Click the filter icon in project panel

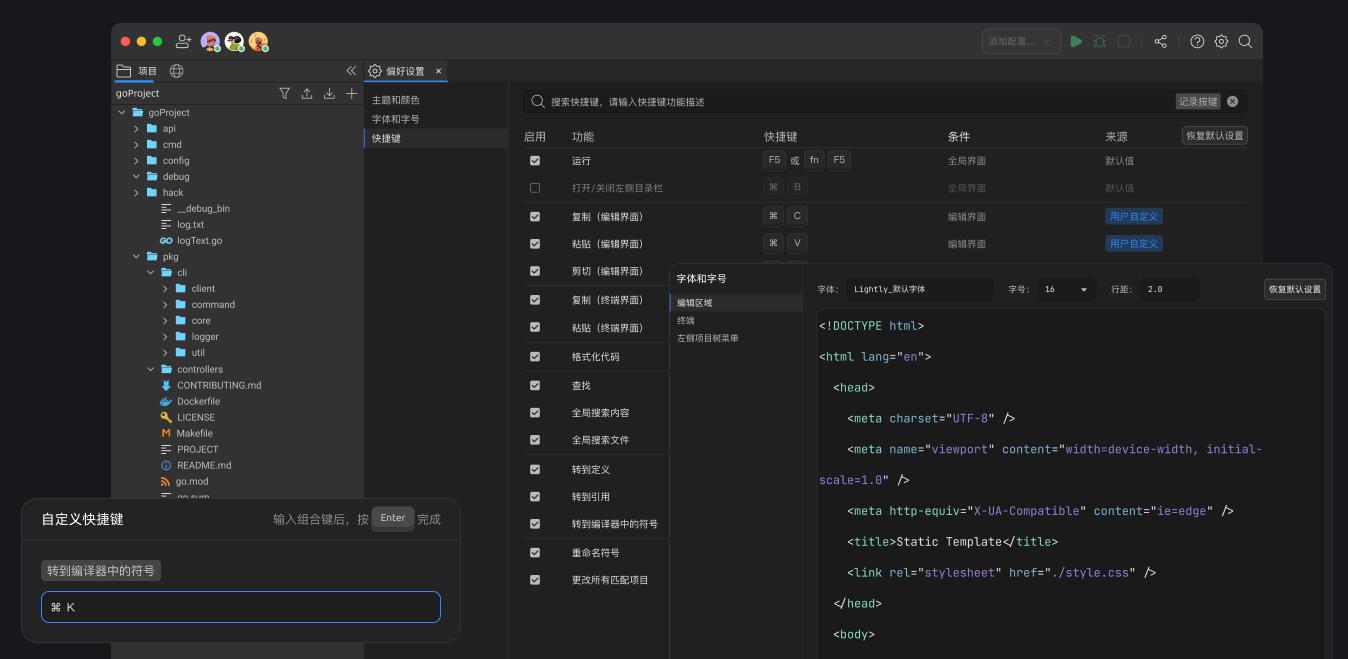pos(284,93)
